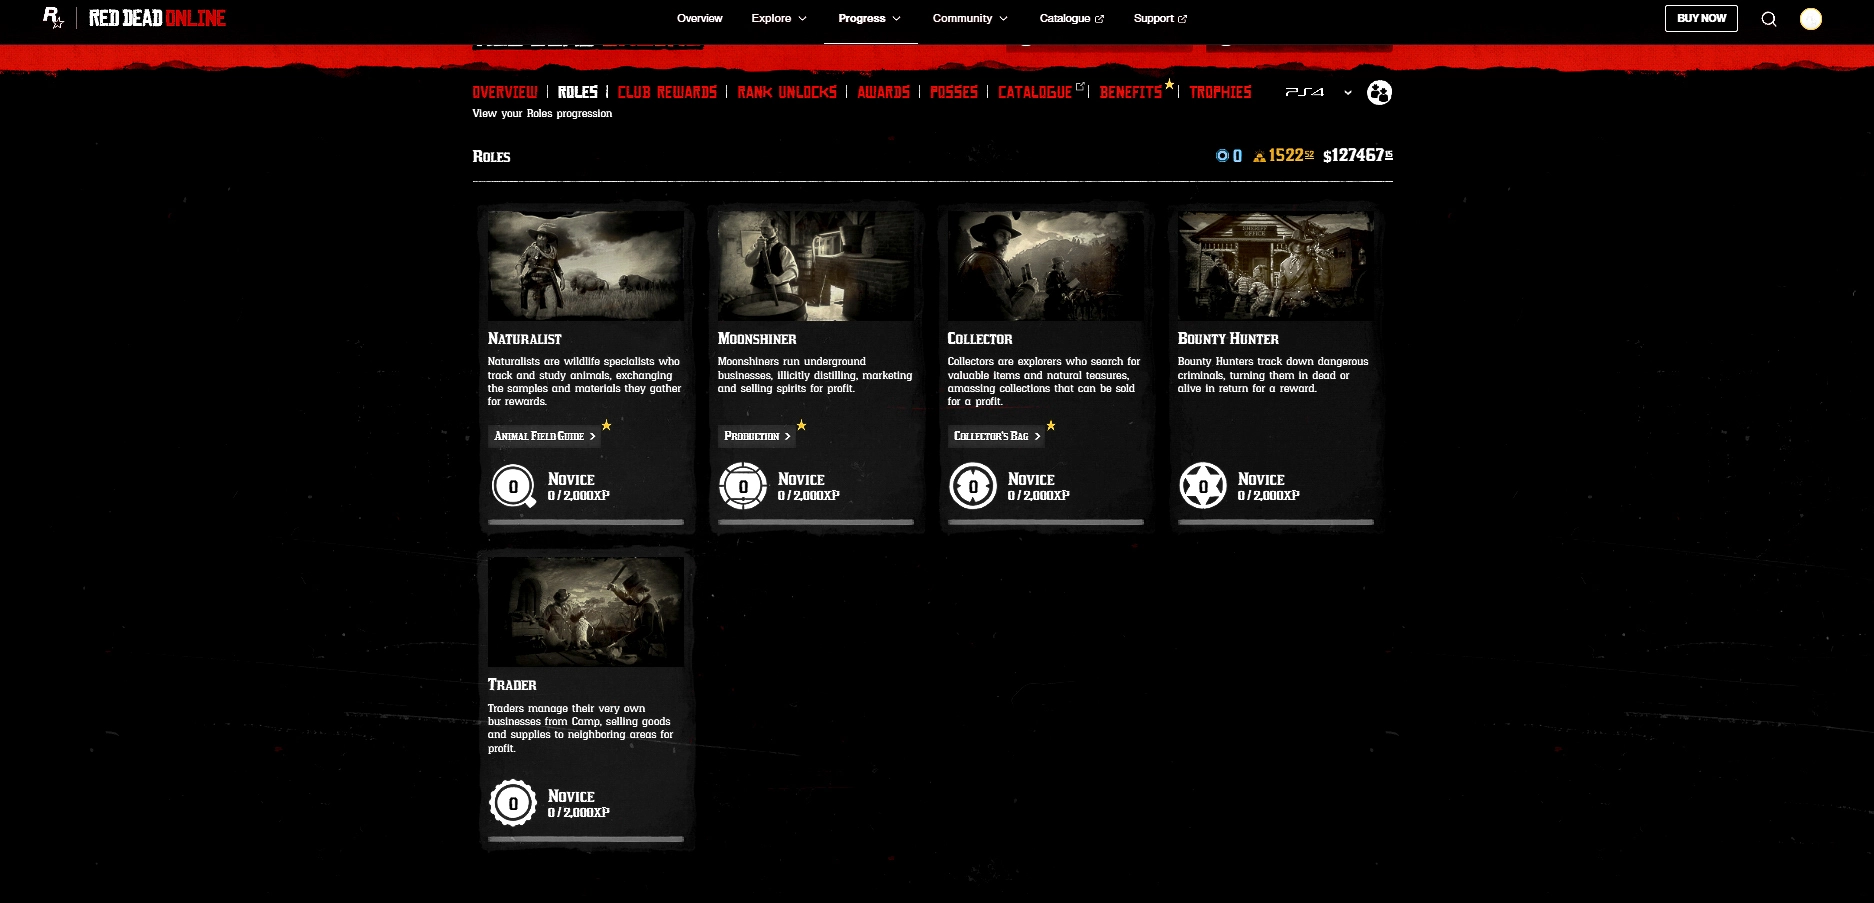Open the Bounty Hunter role image
The height and width of the screenshot is (903, 1874).
(1276, 266)
